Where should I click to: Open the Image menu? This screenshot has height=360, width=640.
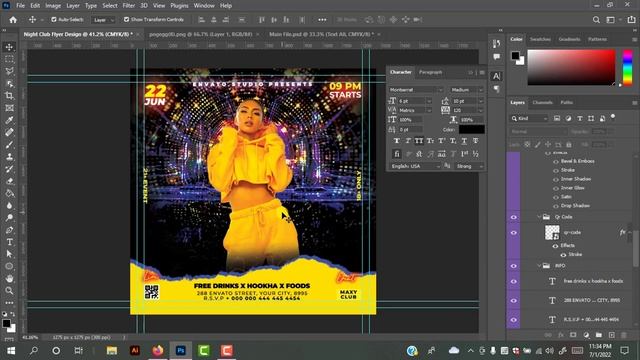coord(53,6)
